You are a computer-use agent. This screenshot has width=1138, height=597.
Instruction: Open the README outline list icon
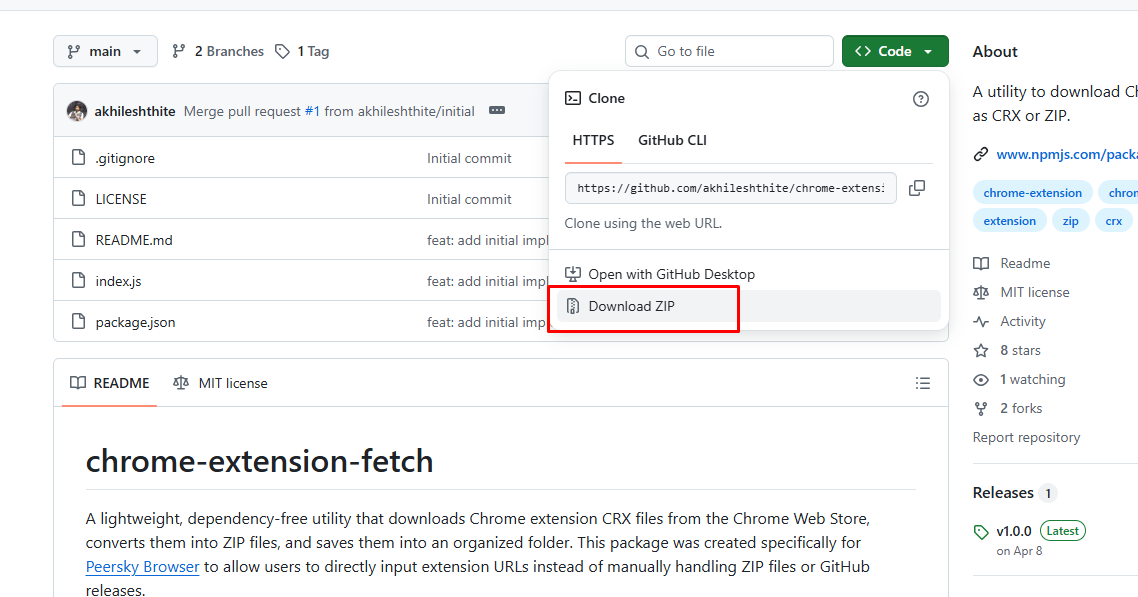coord(923,383)
